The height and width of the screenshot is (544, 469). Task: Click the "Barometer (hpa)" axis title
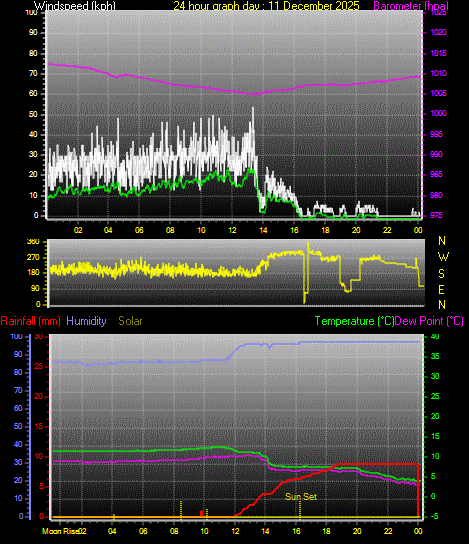(411, 6)
